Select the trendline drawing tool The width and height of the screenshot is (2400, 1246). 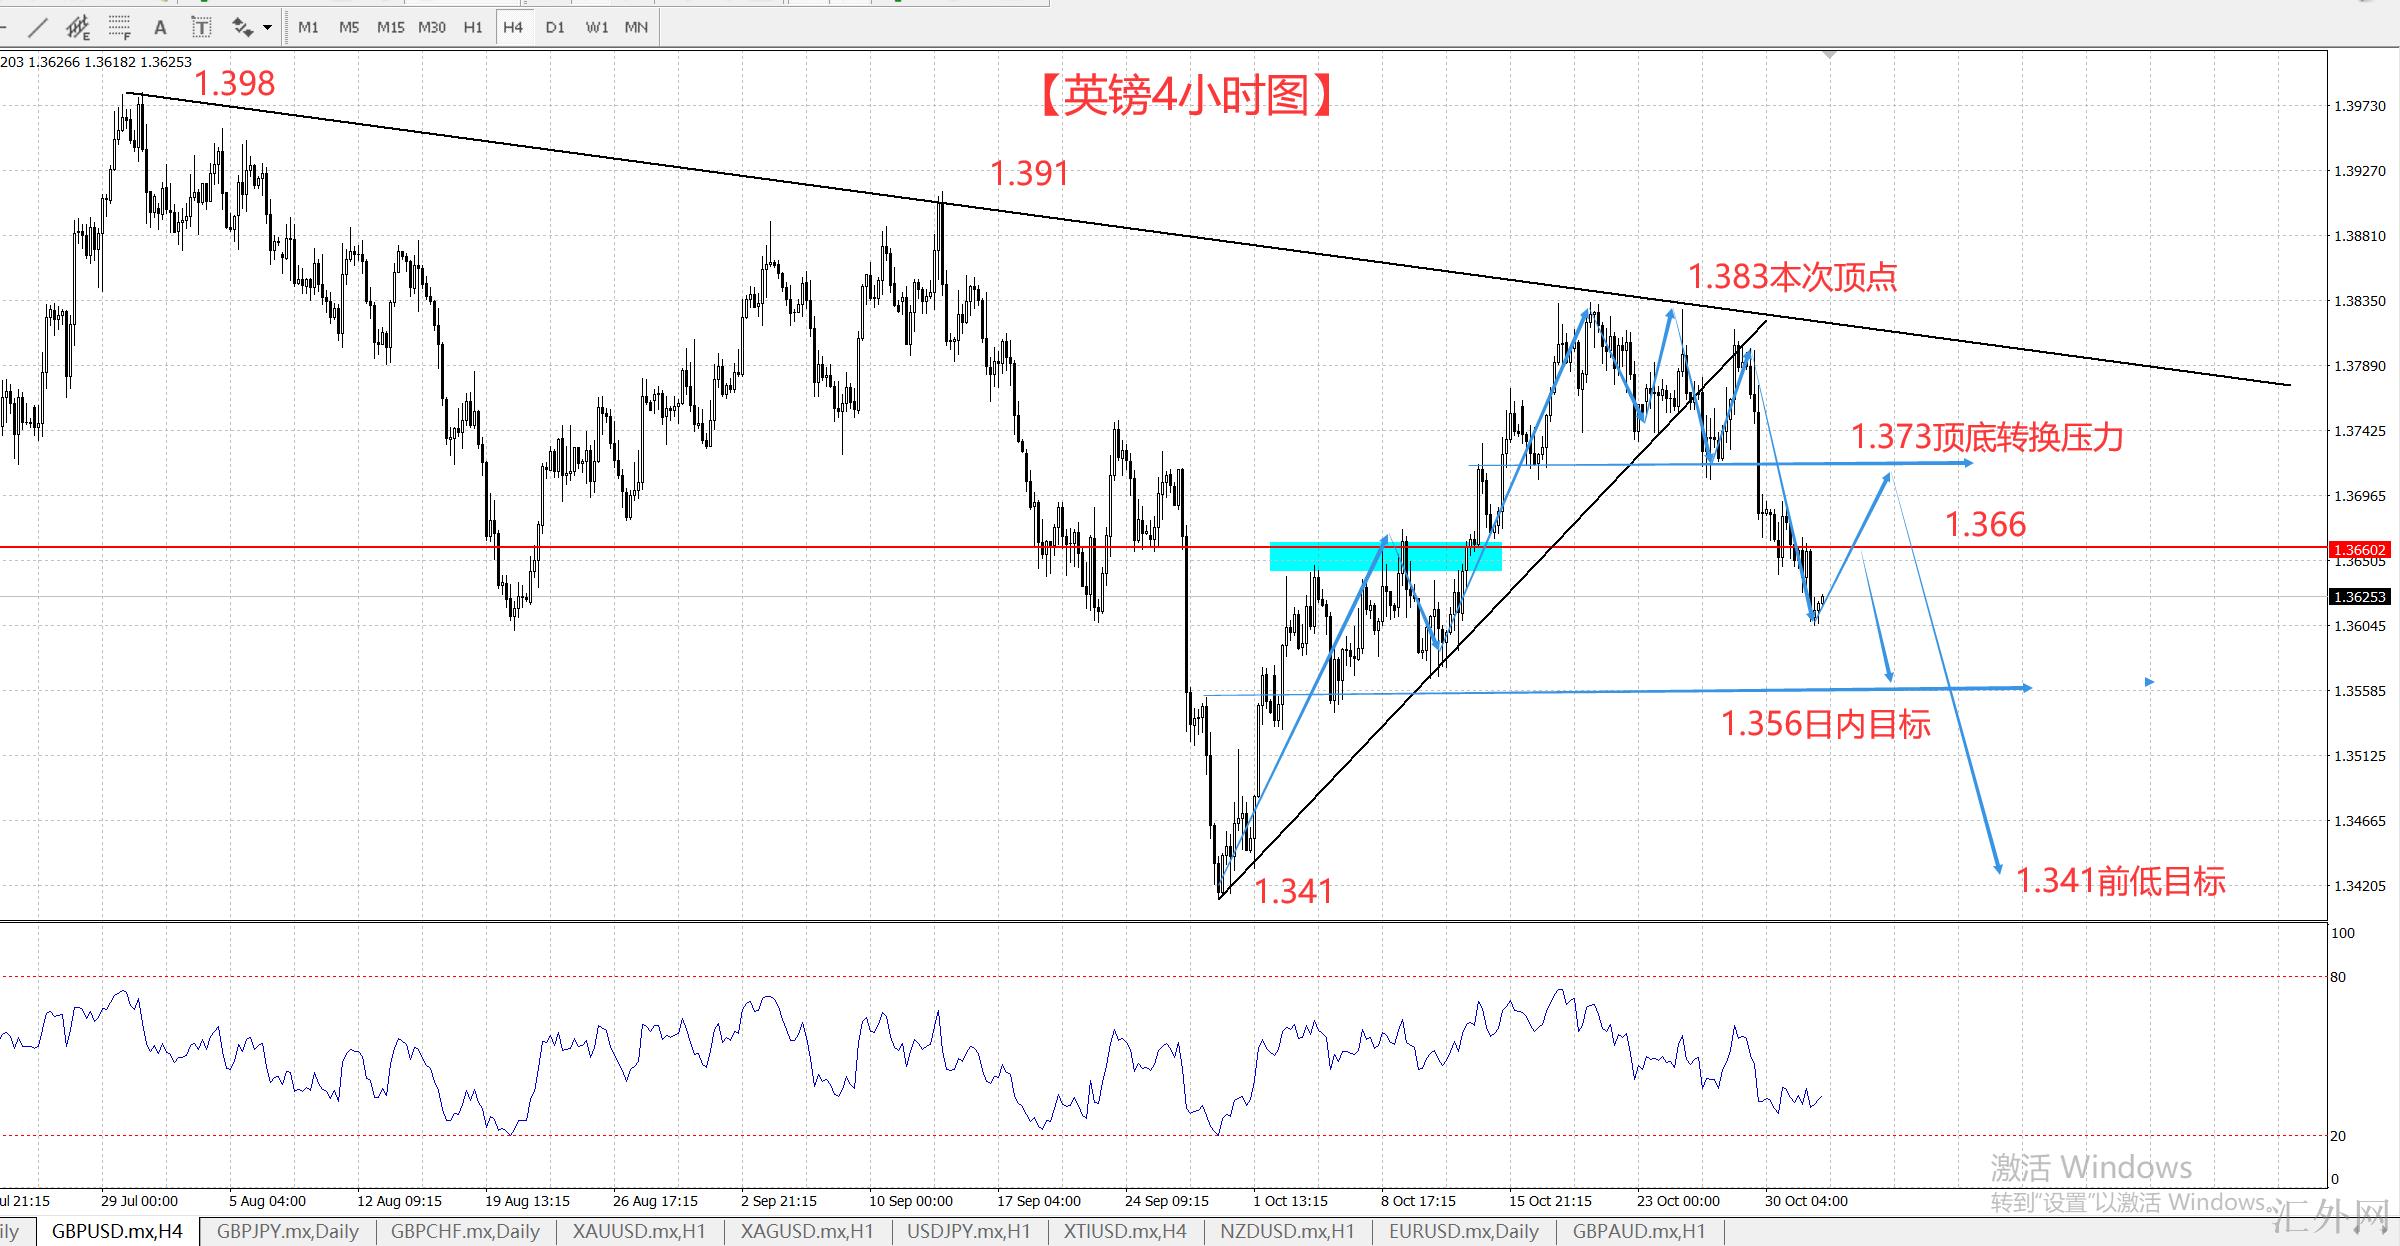point(37,27)
